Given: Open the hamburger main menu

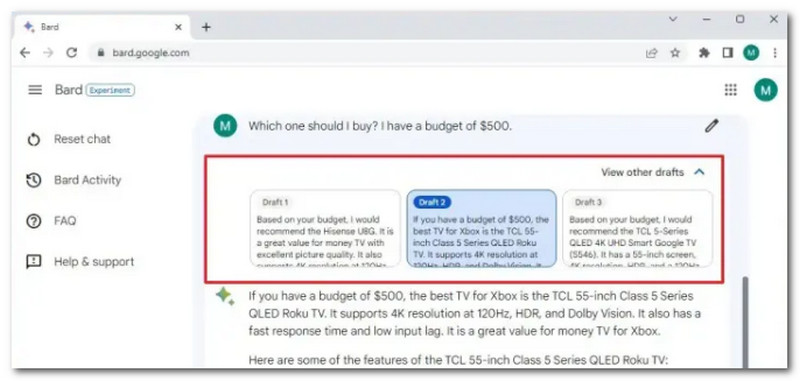Looking at the screenshot, I should 35,90.
